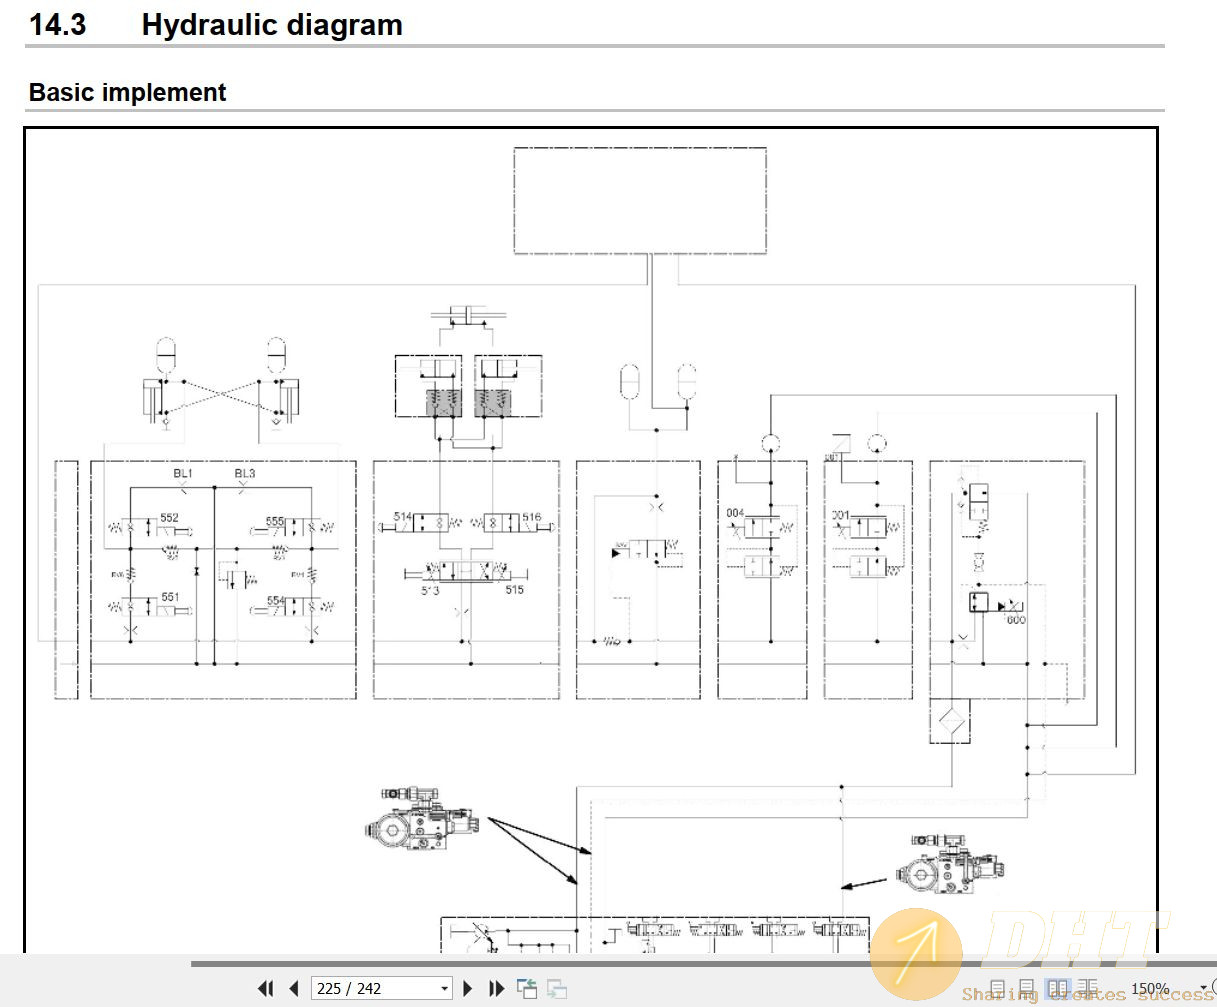1217x1007 pixels.
Task: Open the 150% zoom level dropdown
Action: (1203, 988)
